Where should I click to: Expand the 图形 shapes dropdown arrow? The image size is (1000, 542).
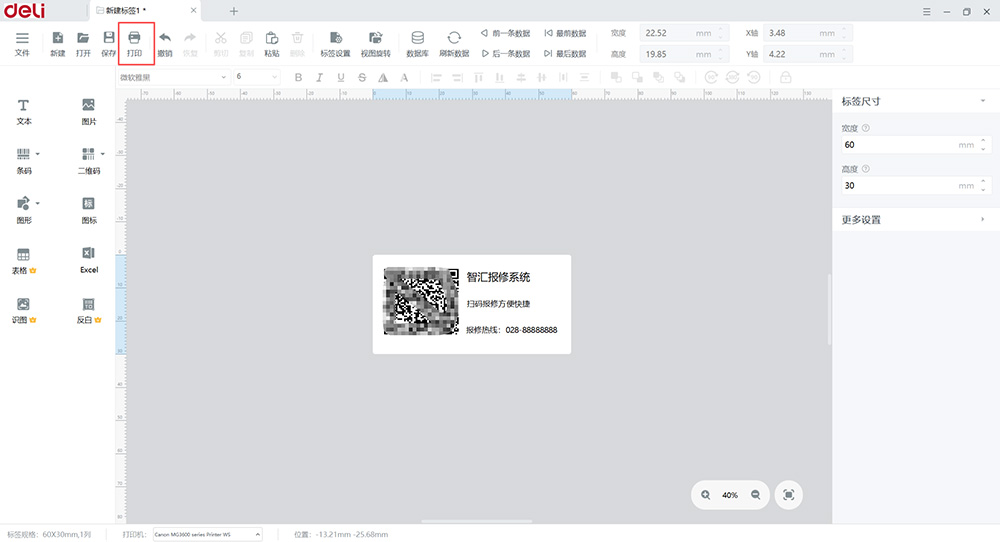click(x=38, y=203)
